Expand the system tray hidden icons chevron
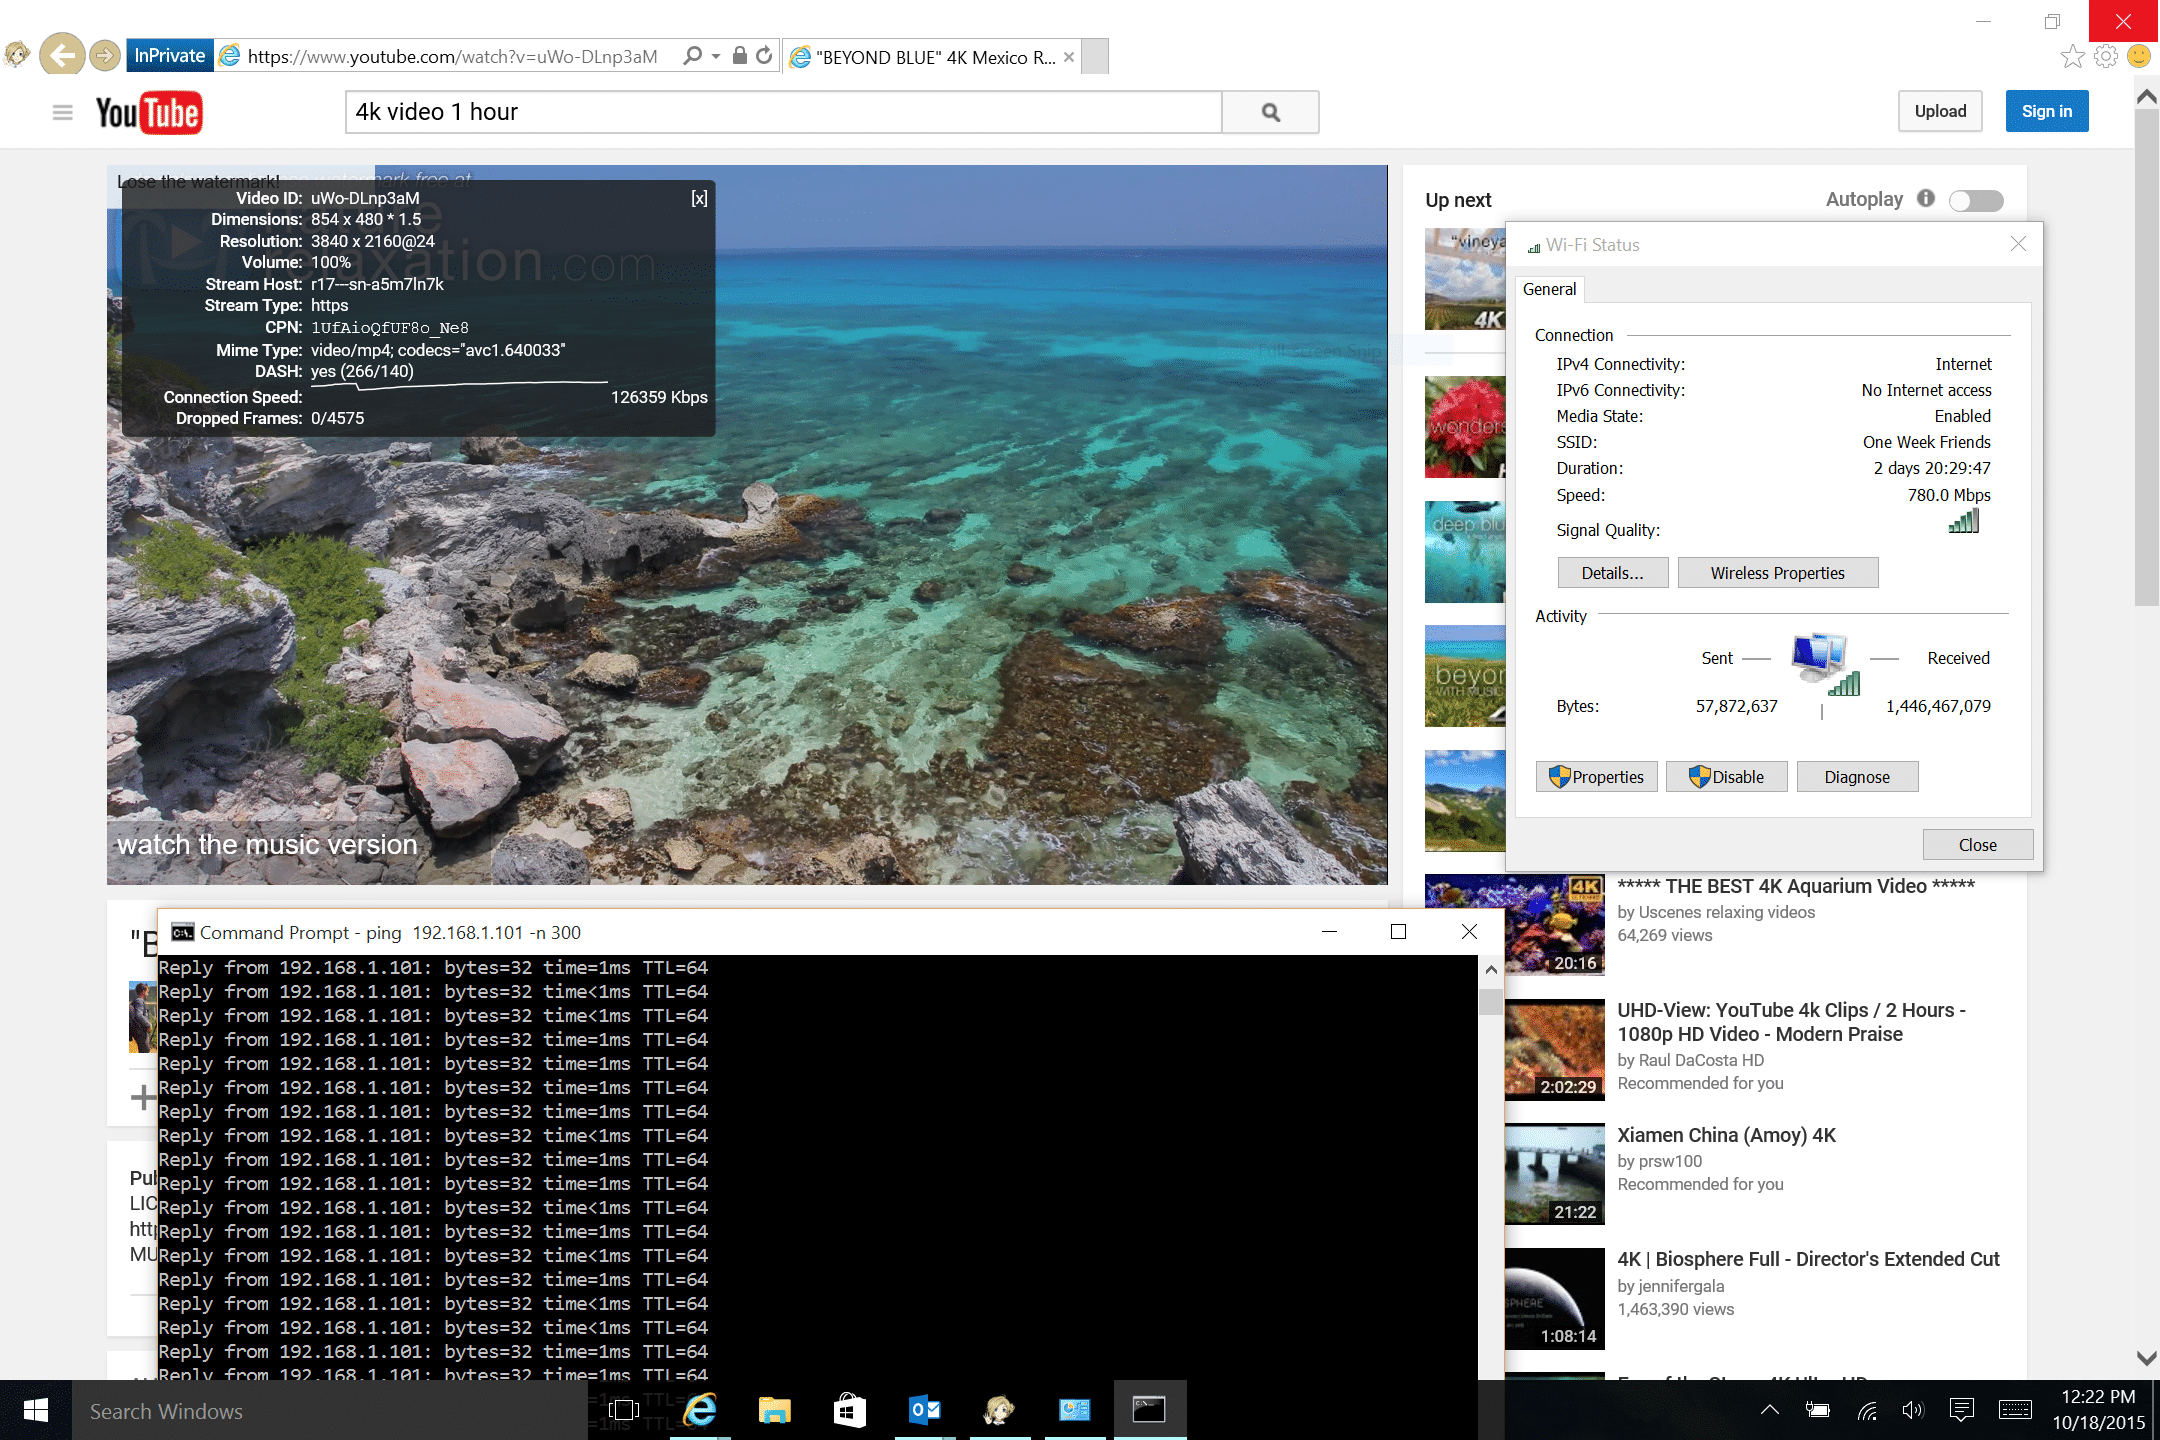The width and height of the screenshot is (2160, 1440). [1770, 1410]
